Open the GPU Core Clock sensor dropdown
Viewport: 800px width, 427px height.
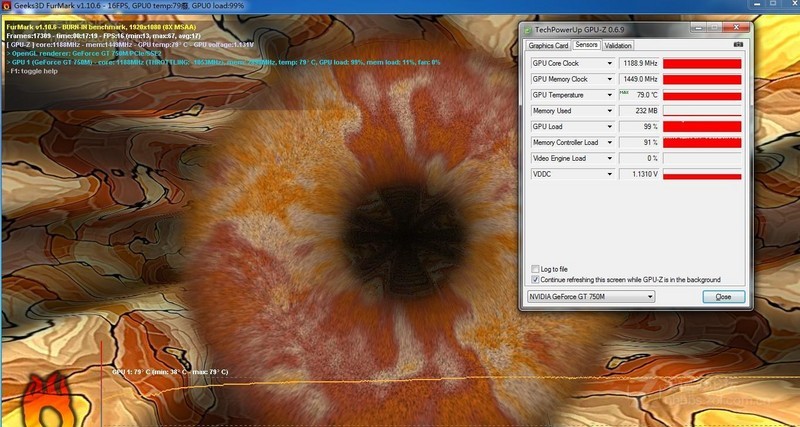pos(609,64)
